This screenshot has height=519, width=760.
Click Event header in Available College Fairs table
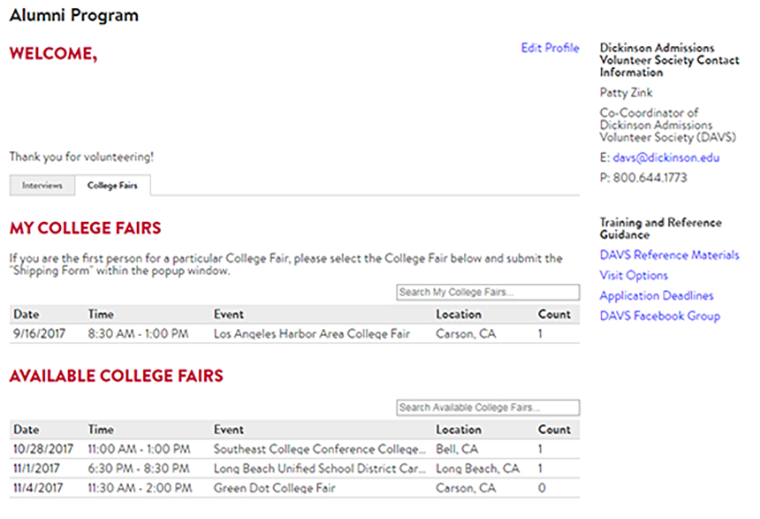(229, 430)
